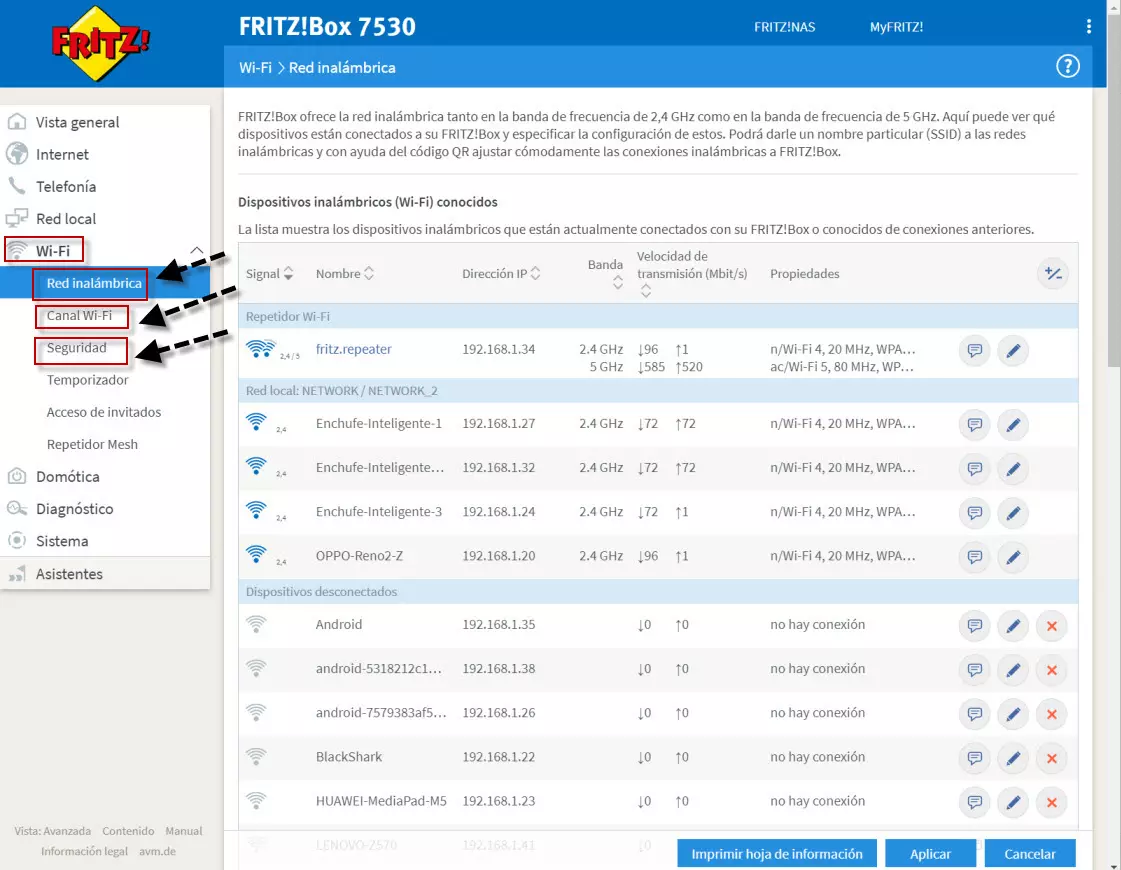Edit Enchufe-Inteligente-3 device
The height and width of the screenshot is (870, 1121).
tap(1013, 513)
